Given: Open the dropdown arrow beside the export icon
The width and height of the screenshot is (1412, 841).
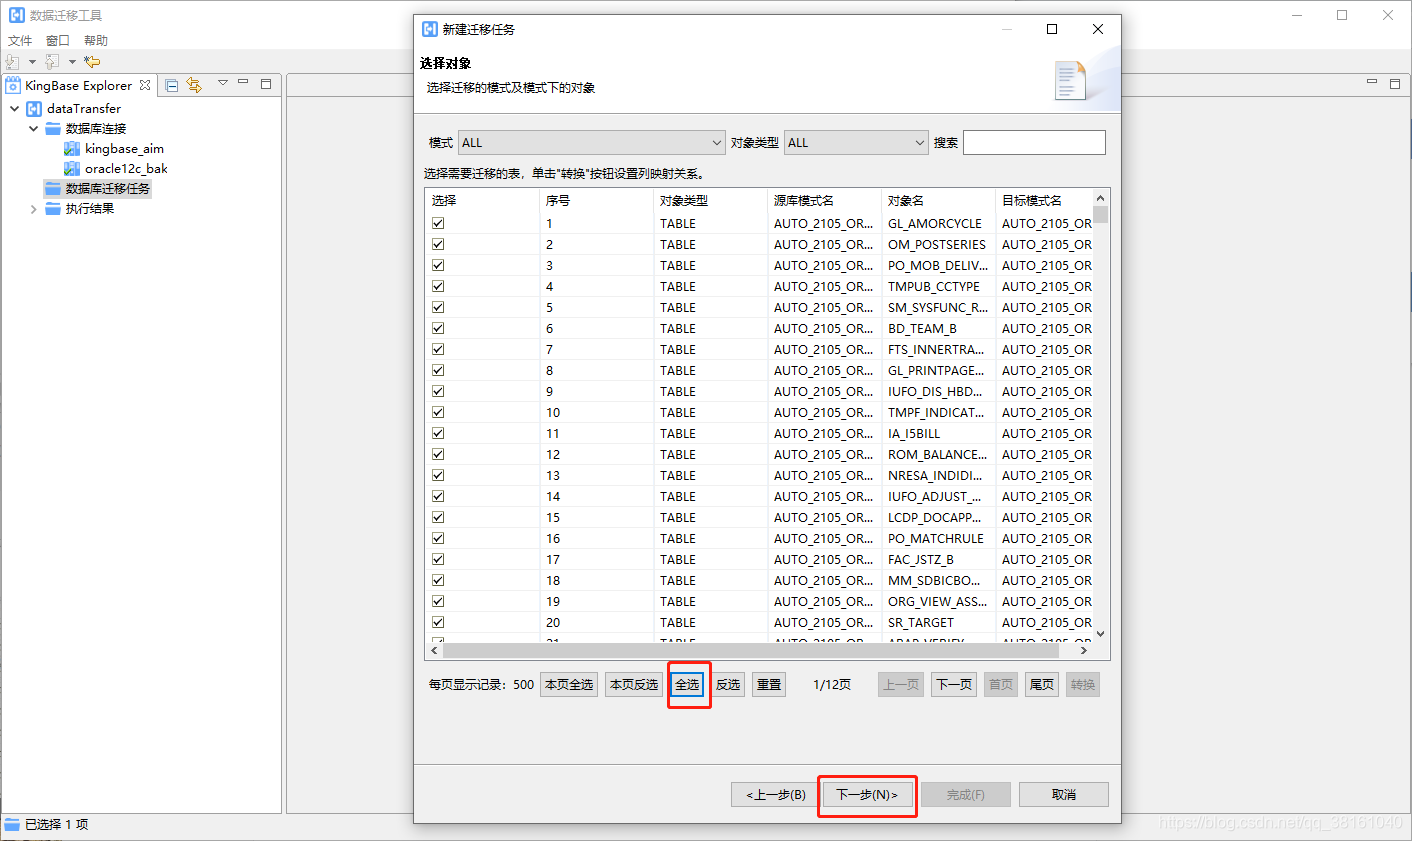Looking at the screenshot, I should click(72, 62).
